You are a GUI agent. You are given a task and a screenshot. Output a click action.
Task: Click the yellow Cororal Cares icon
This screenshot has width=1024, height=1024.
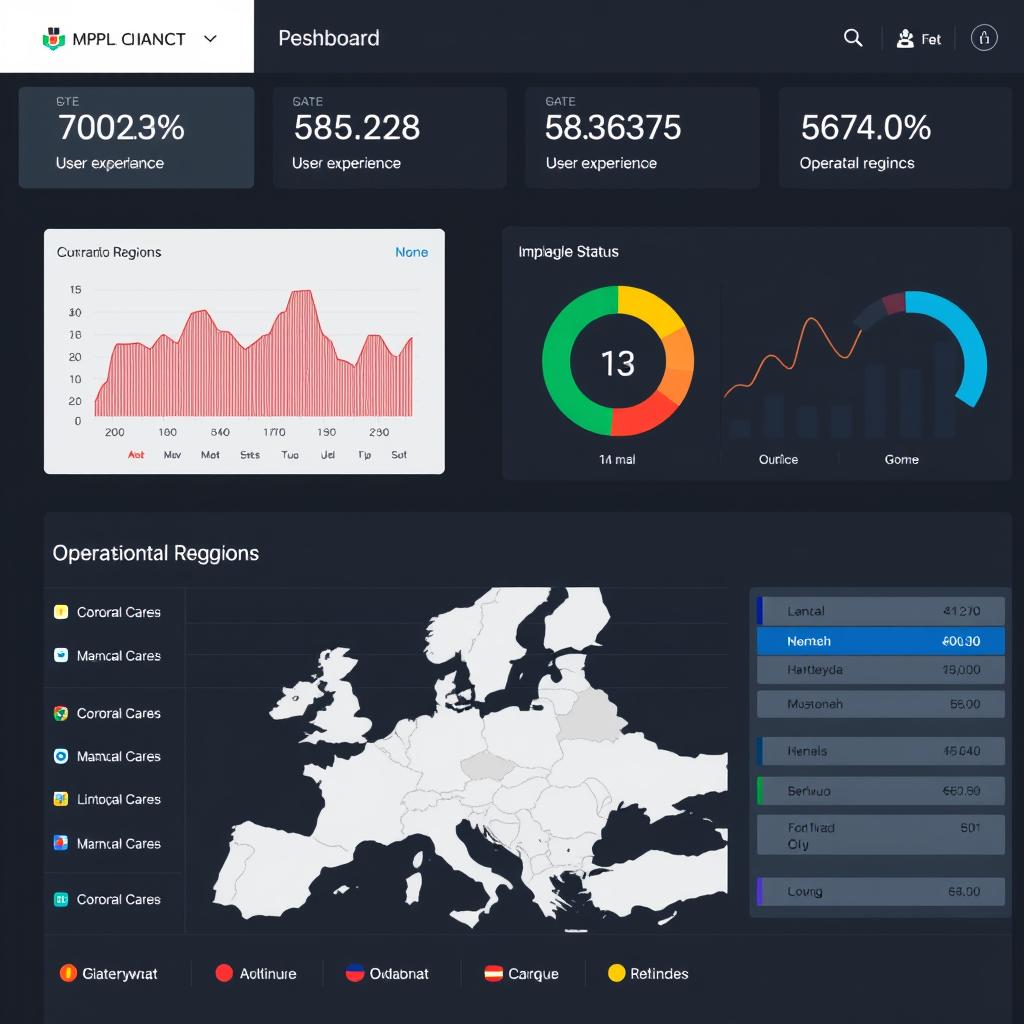tap(59, 611)
